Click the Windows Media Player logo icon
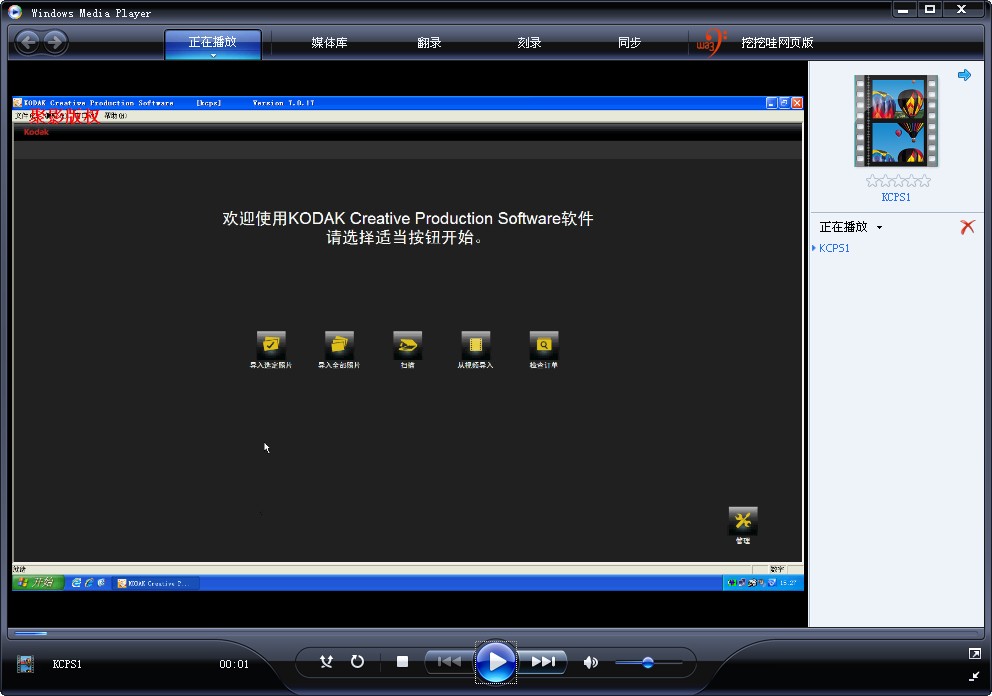This screenshot has height=696, width=992. coord(15,11)
